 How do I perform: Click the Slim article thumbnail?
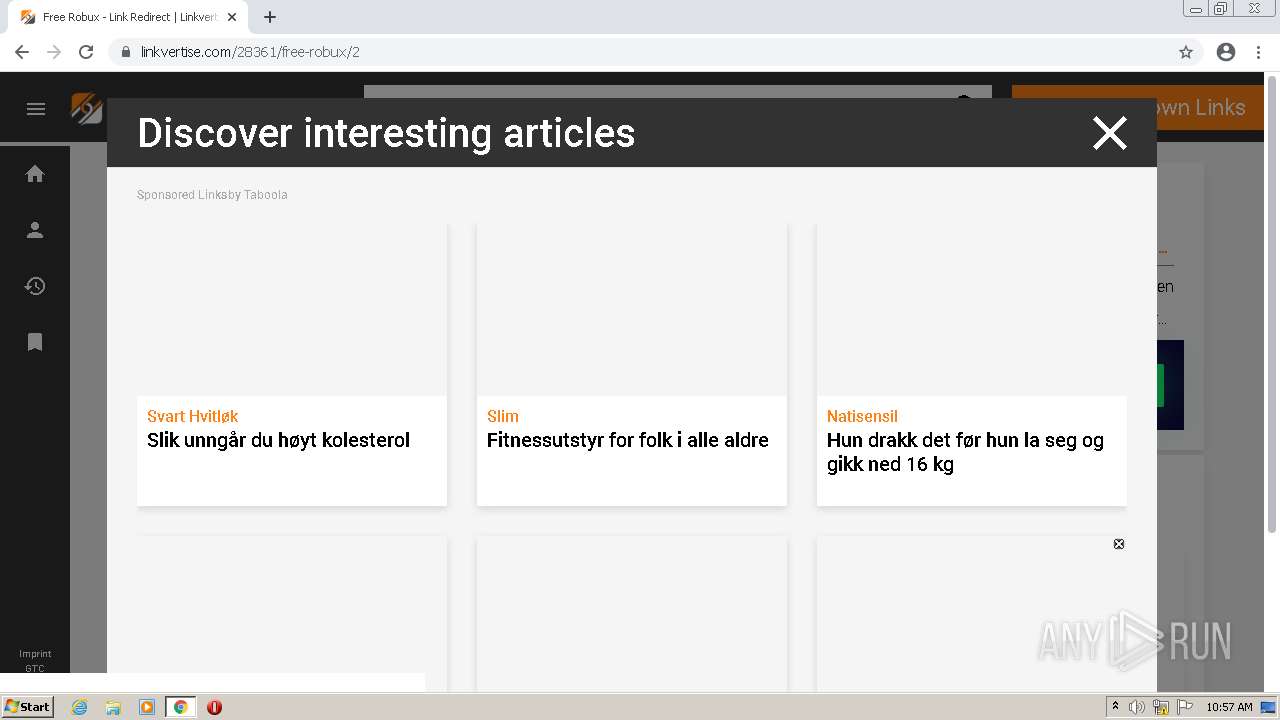point(632,310)
